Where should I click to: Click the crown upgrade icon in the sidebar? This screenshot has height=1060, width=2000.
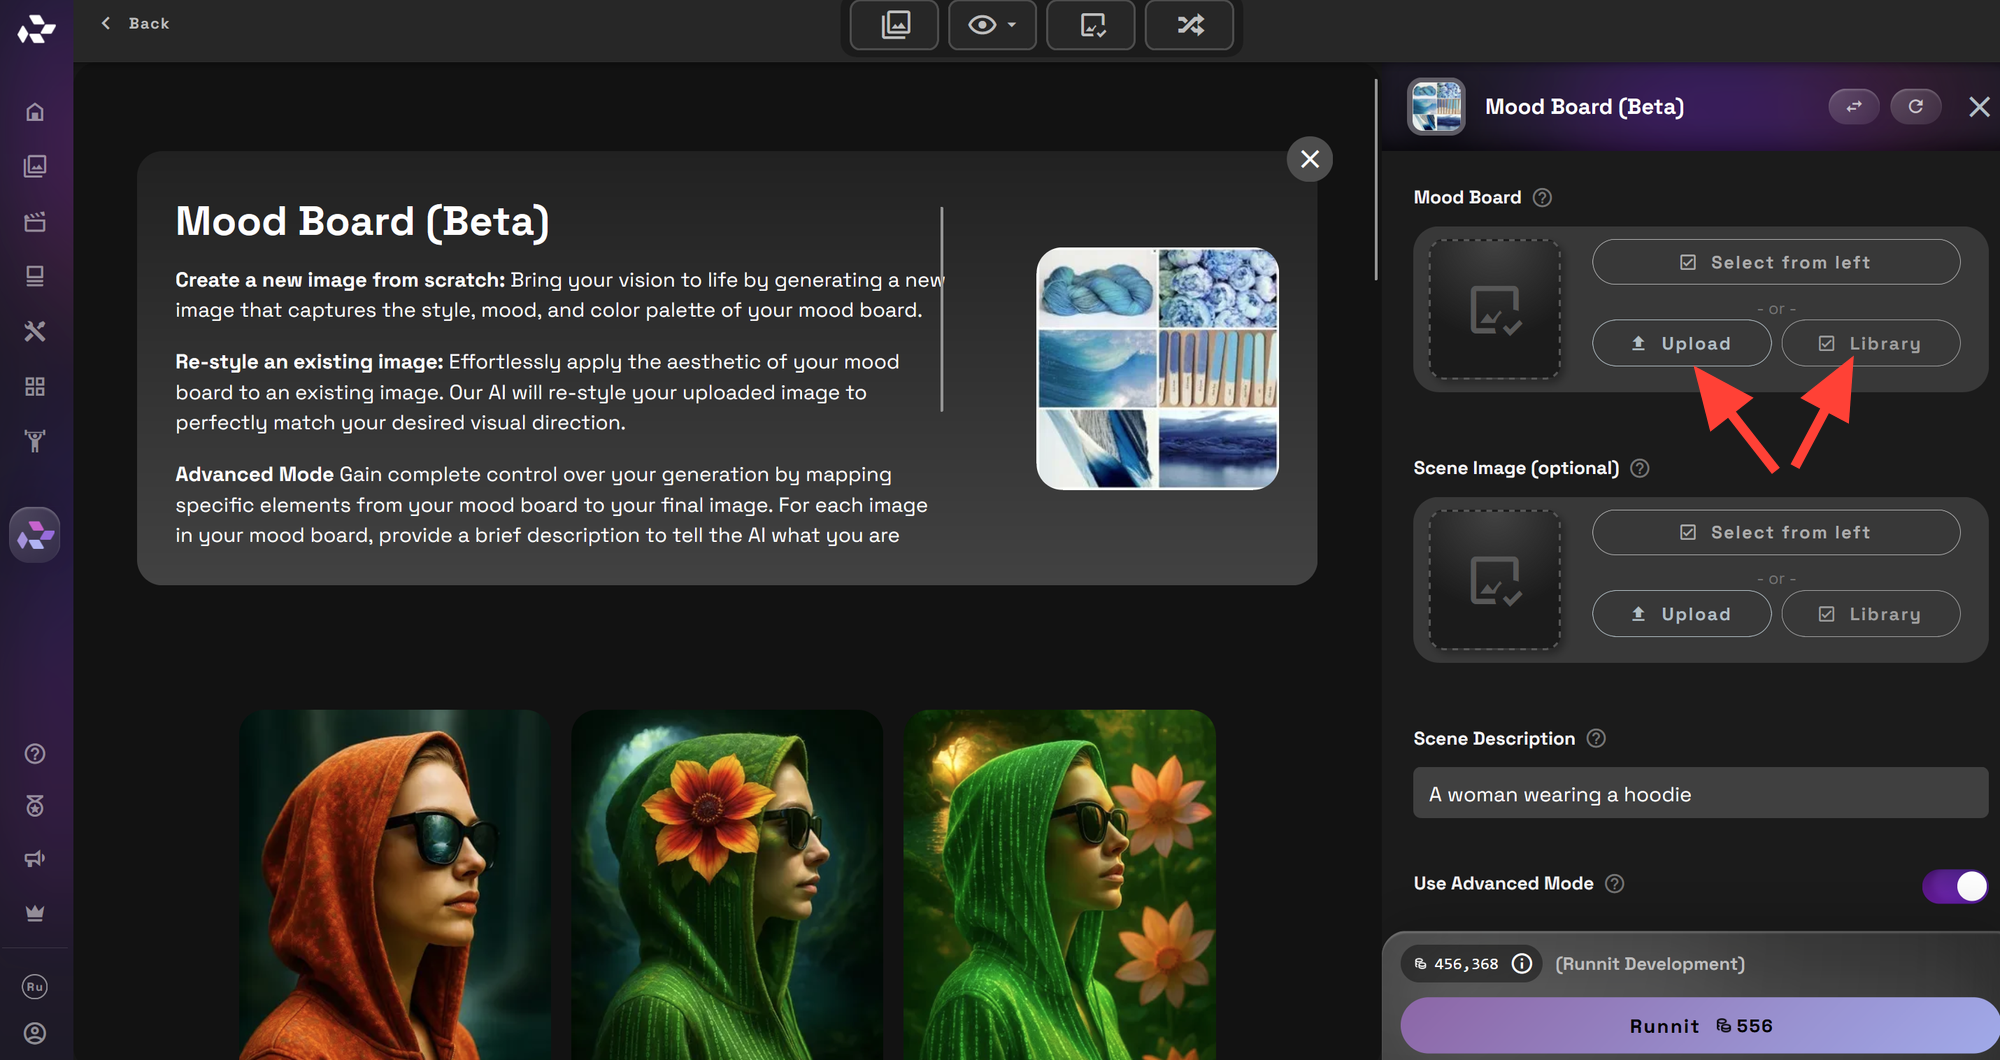tap(35, 912)
